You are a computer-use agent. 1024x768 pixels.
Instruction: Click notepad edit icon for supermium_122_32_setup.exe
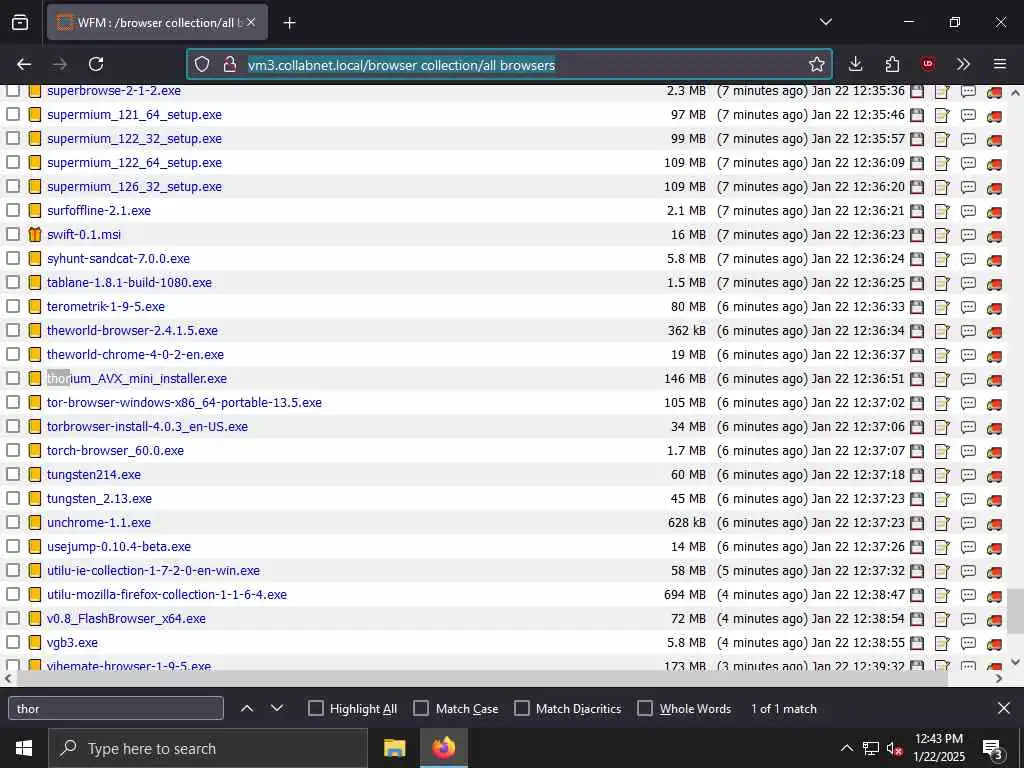[x=942, y=139]
